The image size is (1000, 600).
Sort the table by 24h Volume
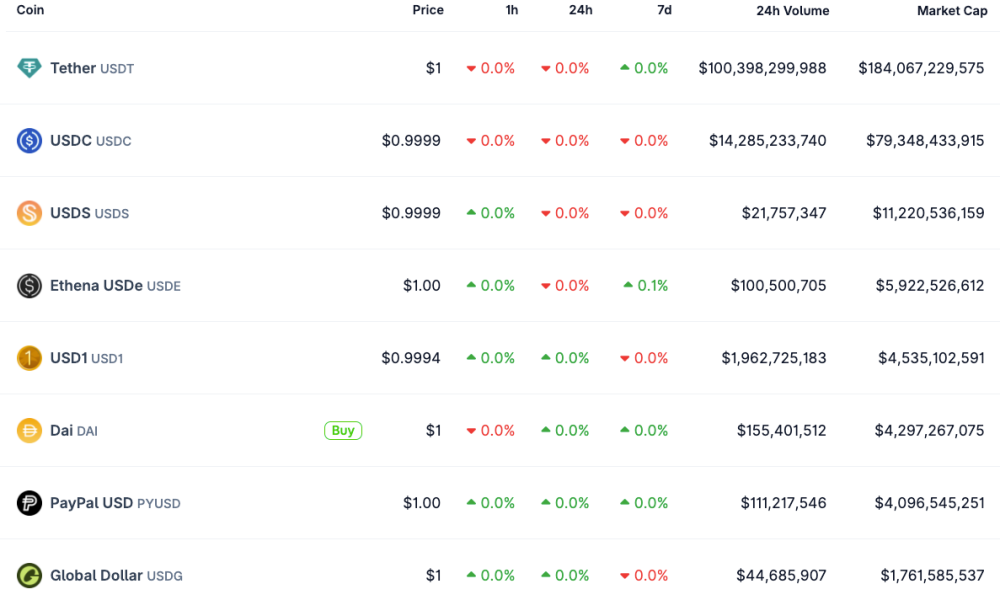click(x=792, y=11)
